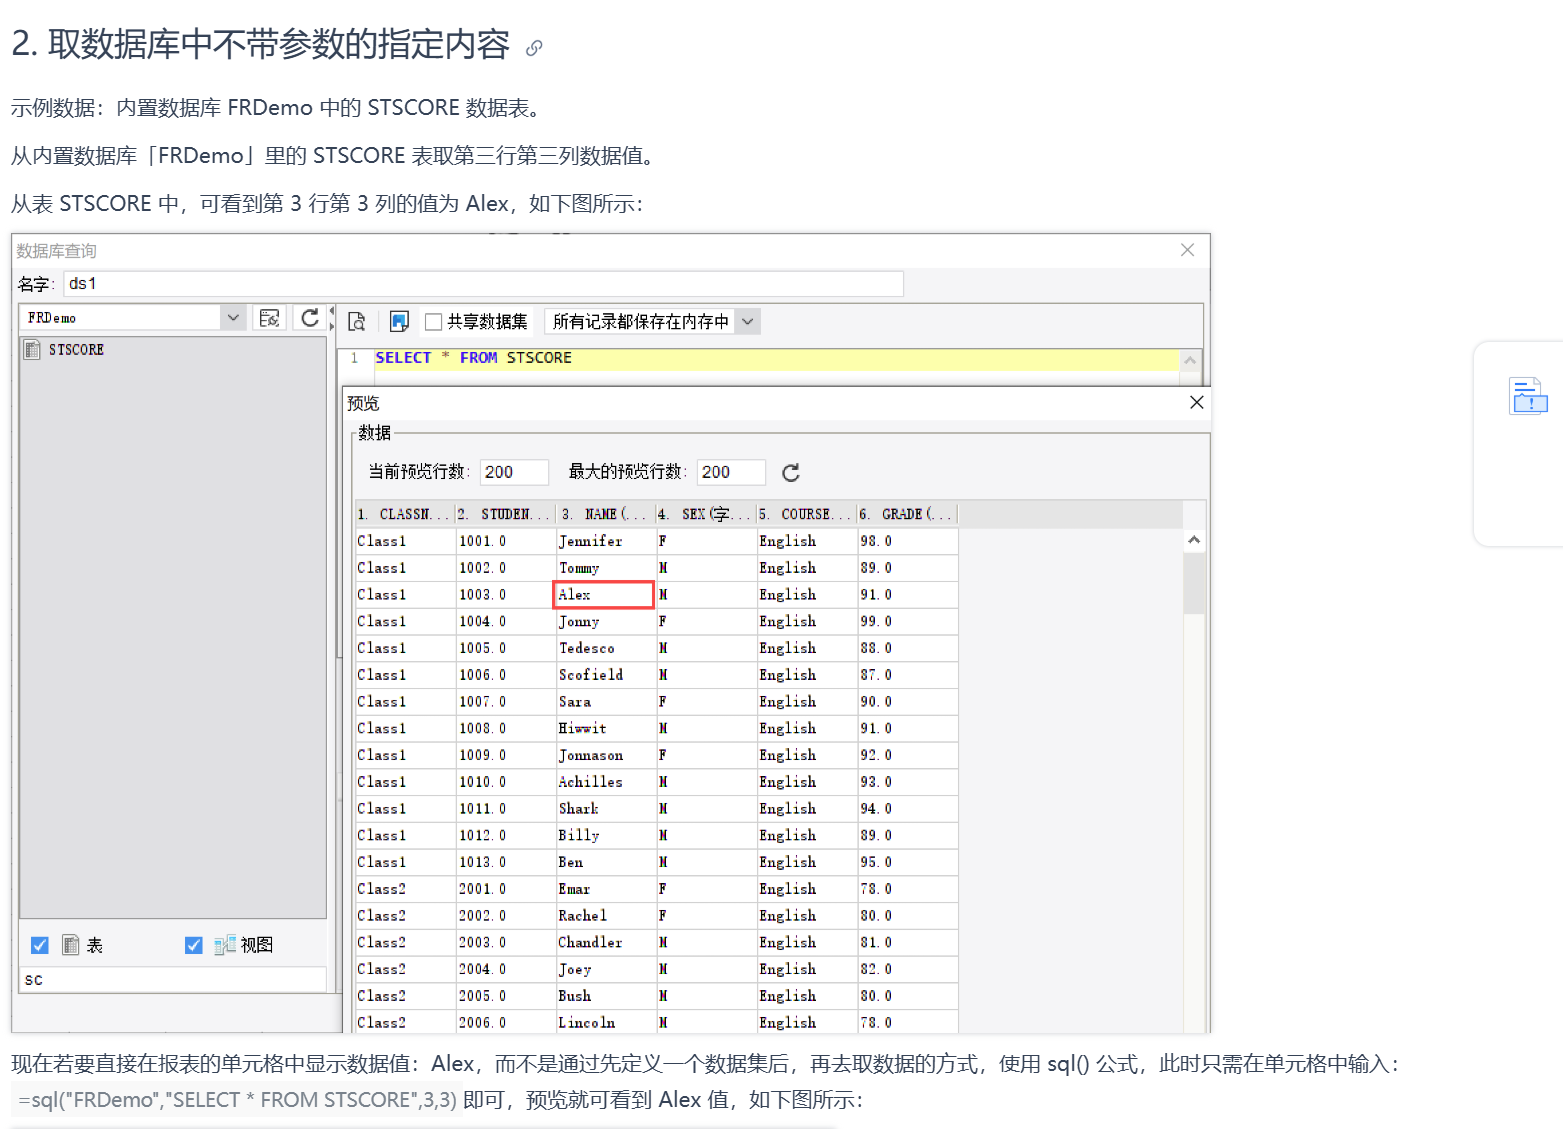This screenshot has width=1563, height=1129.
Task: Expand the 所有记录都保存在内存中 dropdown
Action: (x=747, y=321)
